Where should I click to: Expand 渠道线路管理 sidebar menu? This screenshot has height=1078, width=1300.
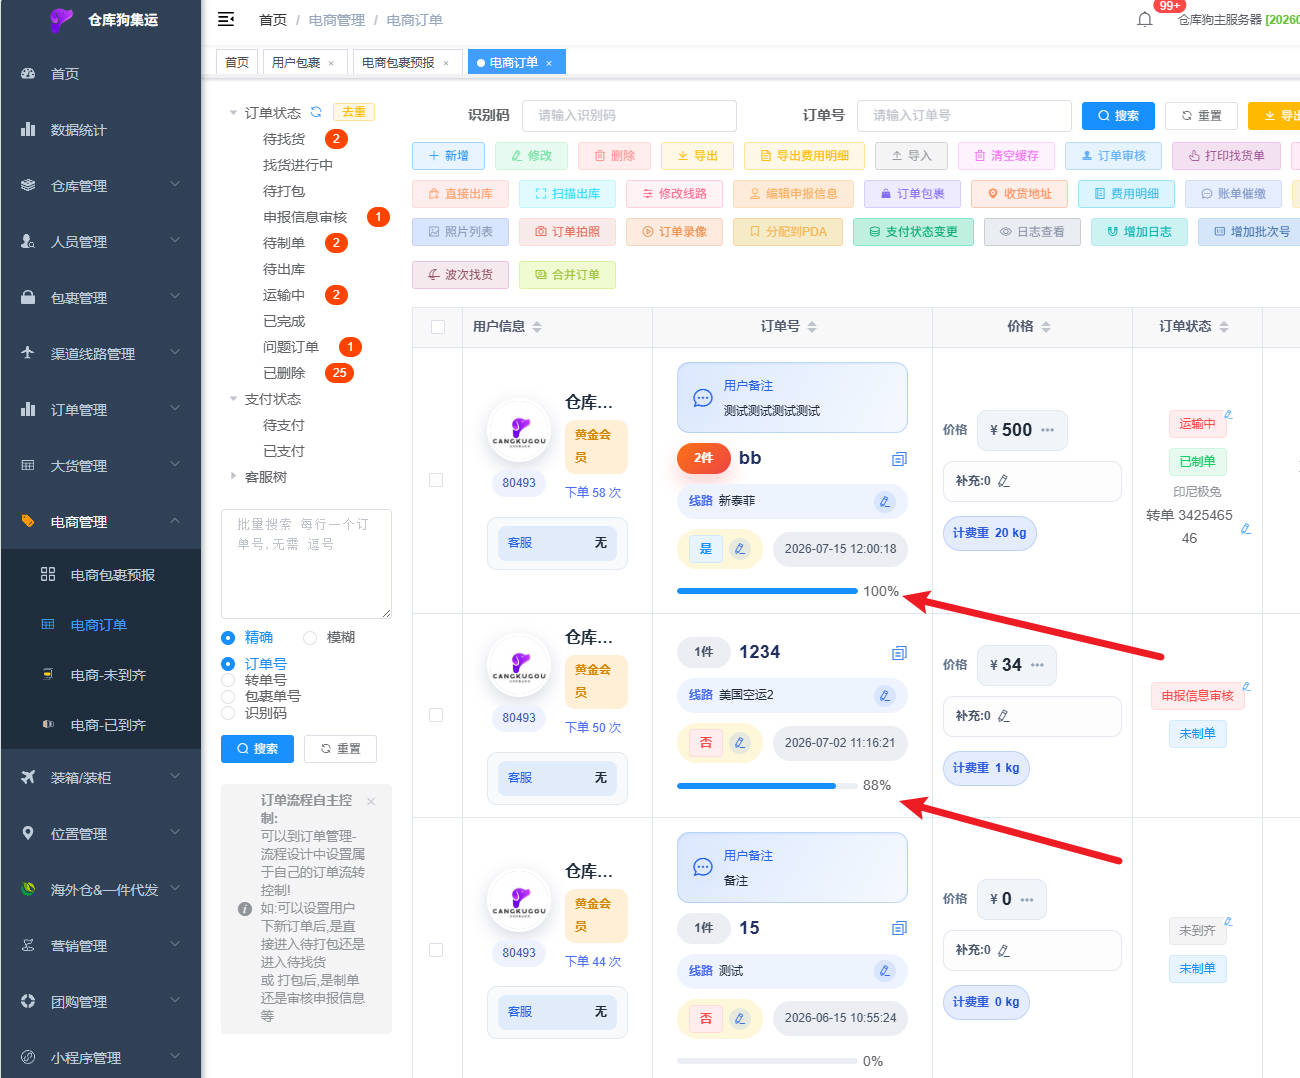pyautogui.click(x=100, y=354)
